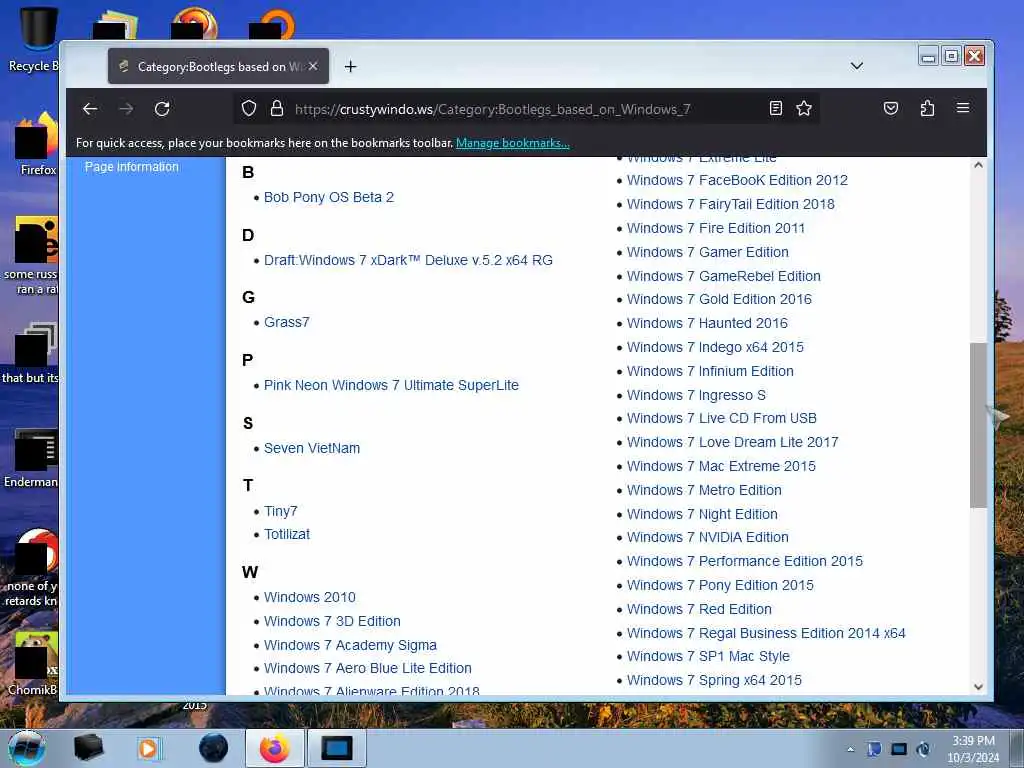Open Pink Neon Windows 7 Ultimate SuperLite
Viewport: 1024px width, 768px height.
tap(391, 385)
